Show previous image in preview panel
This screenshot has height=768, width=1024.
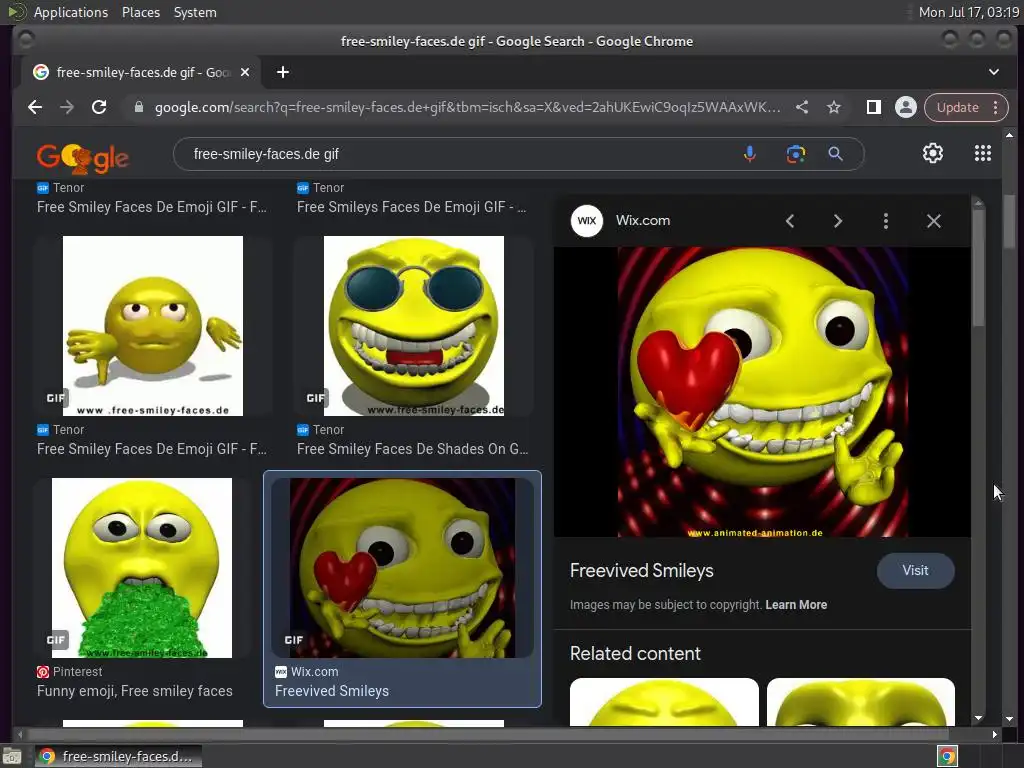click(x=790, y=221)
